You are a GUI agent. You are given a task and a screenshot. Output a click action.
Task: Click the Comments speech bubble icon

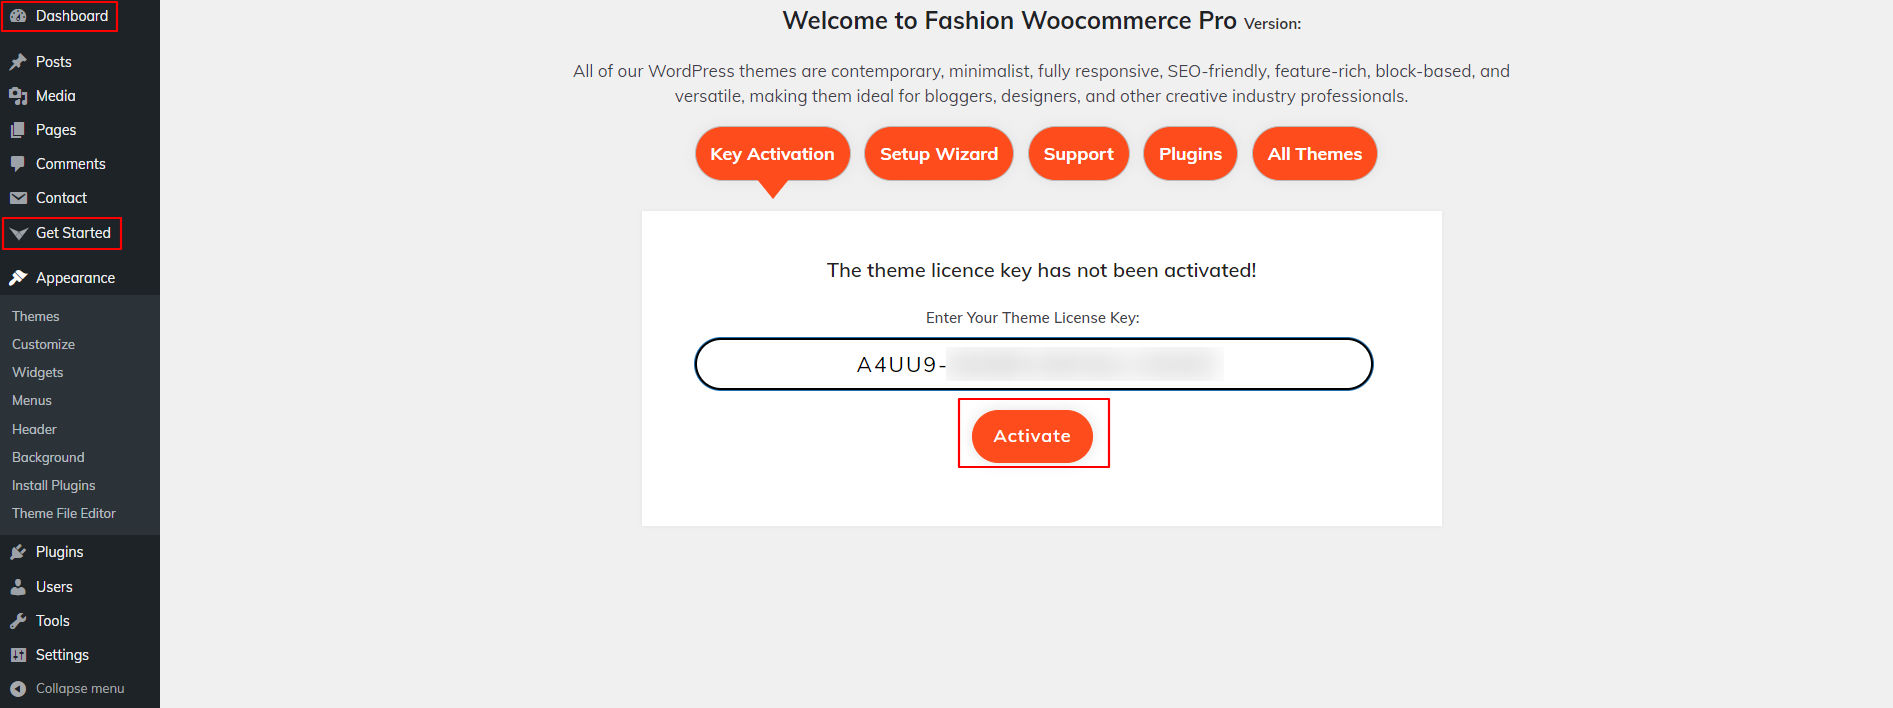tap(18, 164)
